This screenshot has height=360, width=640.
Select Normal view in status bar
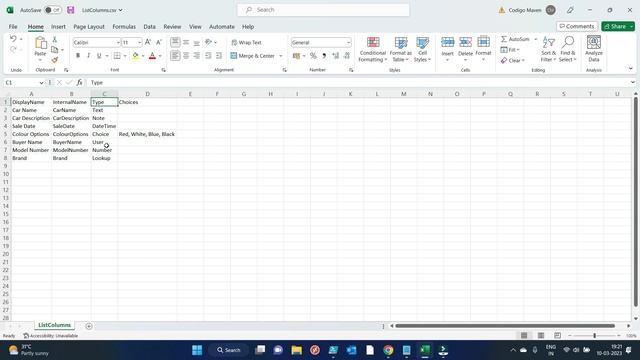point(524,336)
